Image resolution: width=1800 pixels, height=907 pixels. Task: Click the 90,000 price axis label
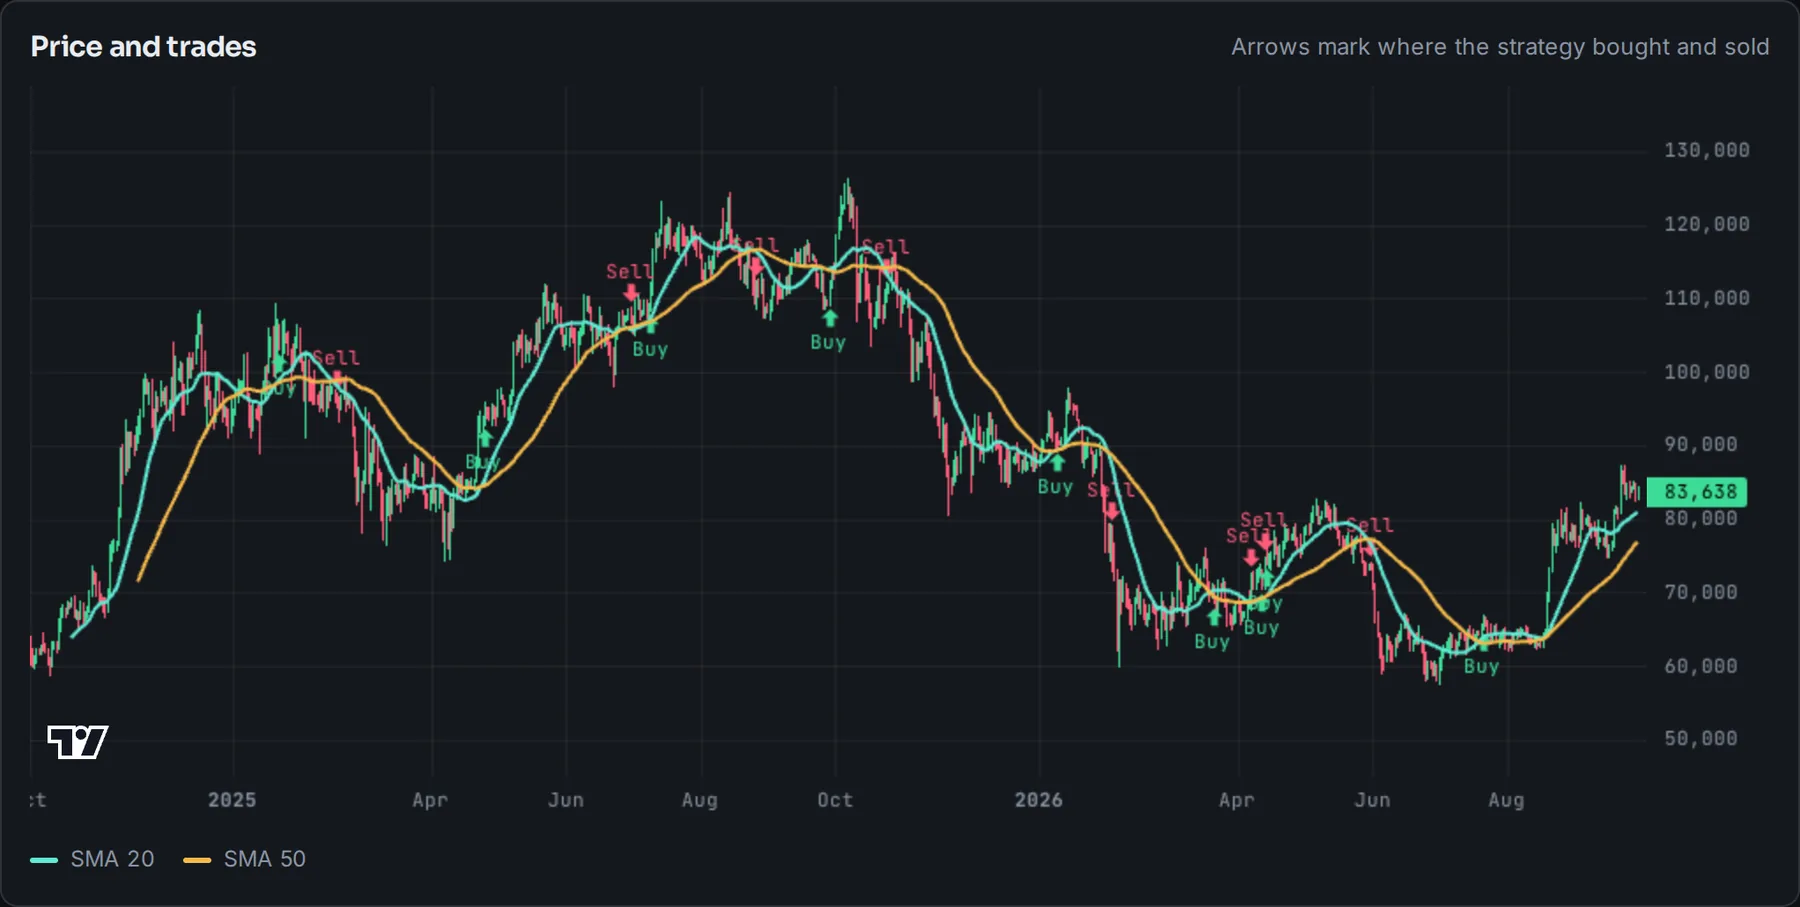(x=1700, y=444)
